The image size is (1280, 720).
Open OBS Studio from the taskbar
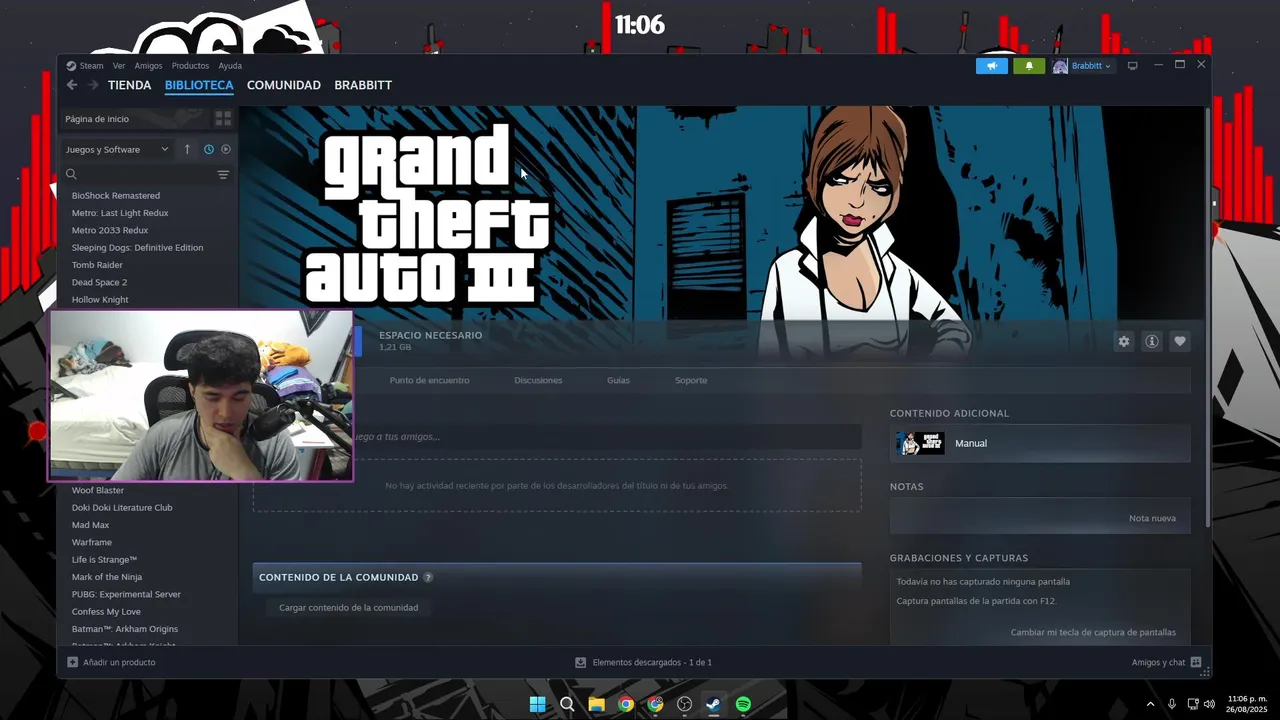click(684, 704)
